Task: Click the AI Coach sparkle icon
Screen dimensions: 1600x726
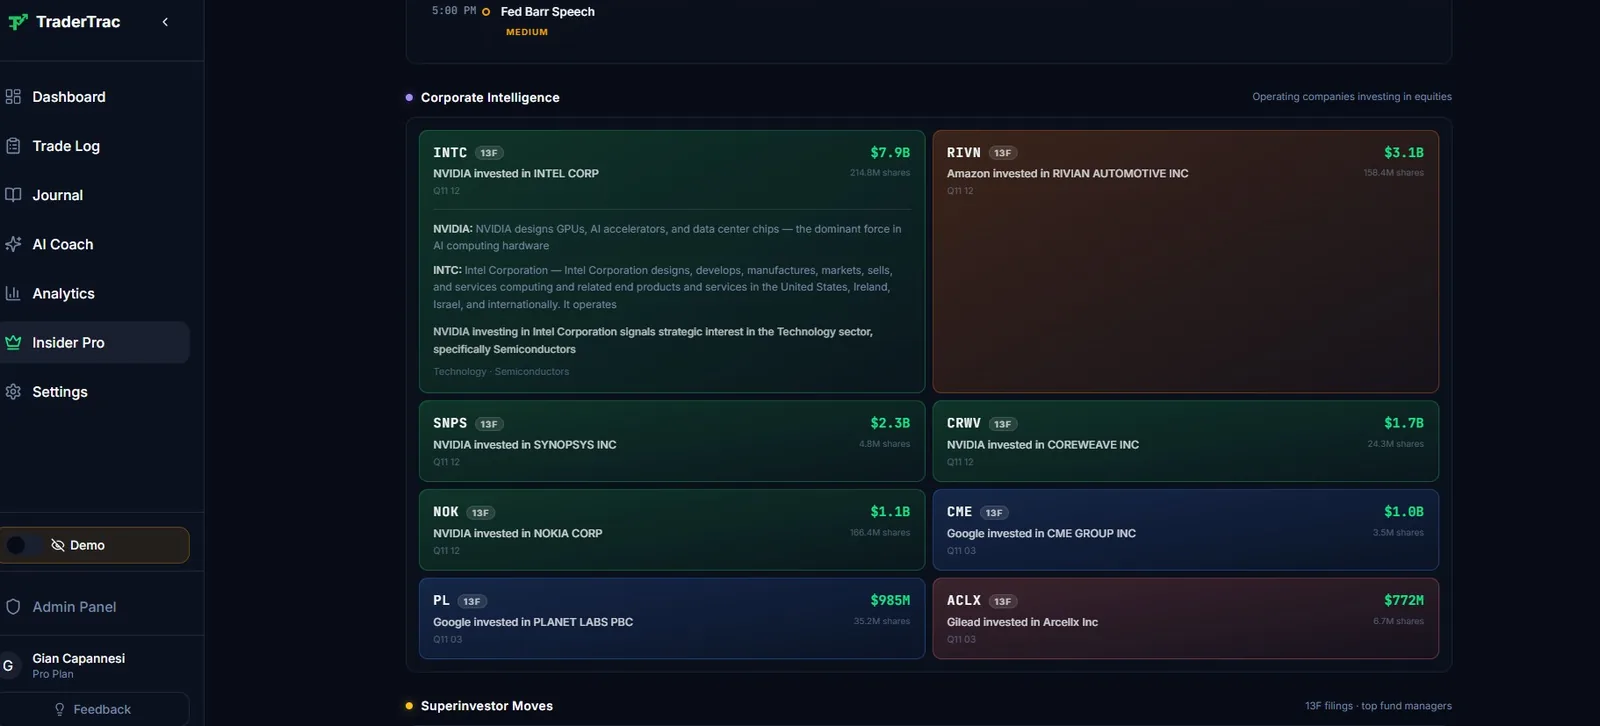Action: point(13,244)
